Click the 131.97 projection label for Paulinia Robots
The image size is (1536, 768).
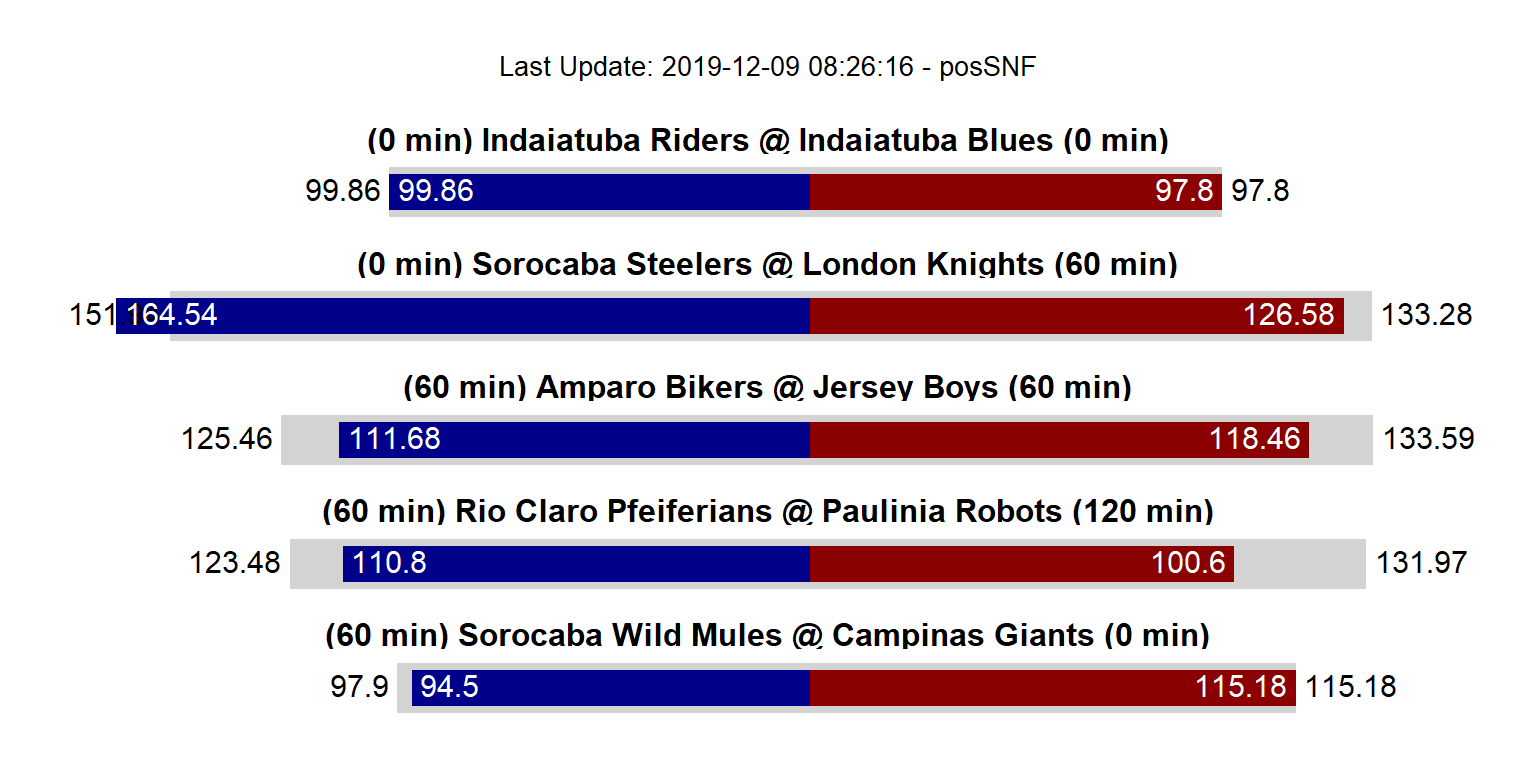pyautogui.click(x=1421, y=563)
